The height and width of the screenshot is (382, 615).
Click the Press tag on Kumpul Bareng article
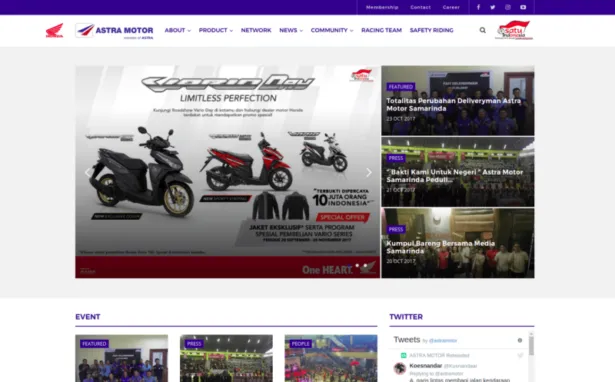396,229
